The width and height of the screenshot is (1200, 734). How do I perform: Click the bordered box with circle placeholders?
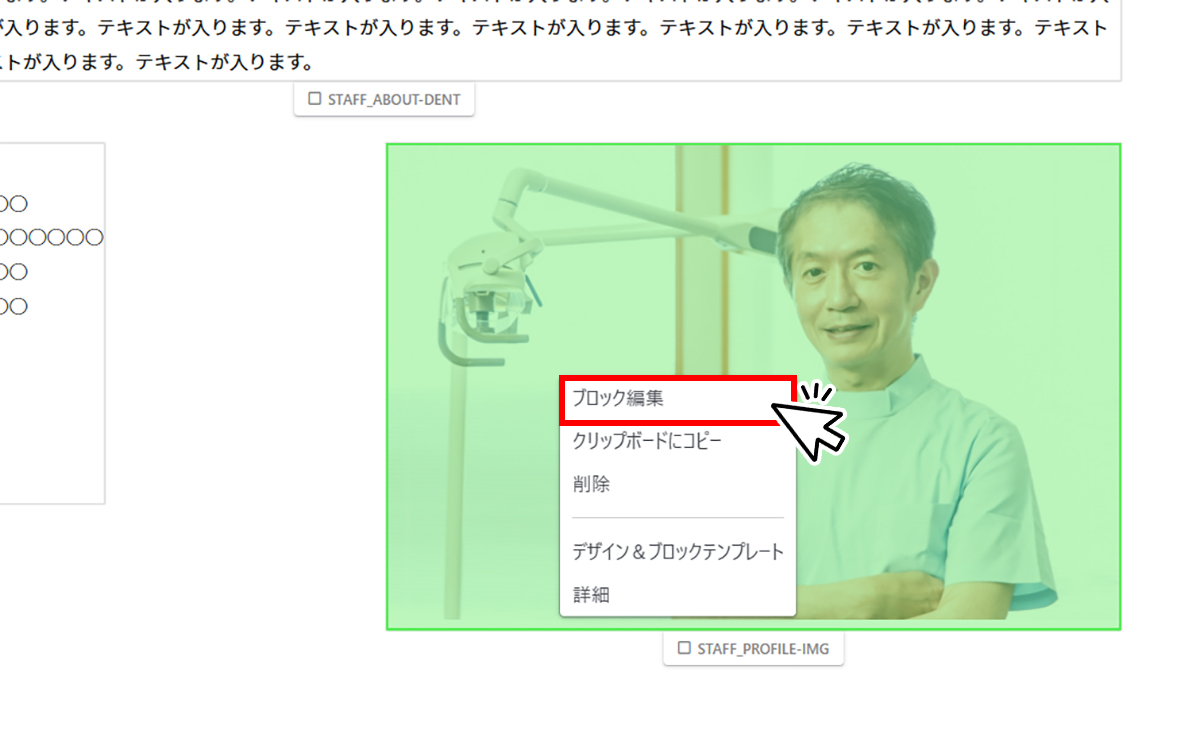click(52, 323)
